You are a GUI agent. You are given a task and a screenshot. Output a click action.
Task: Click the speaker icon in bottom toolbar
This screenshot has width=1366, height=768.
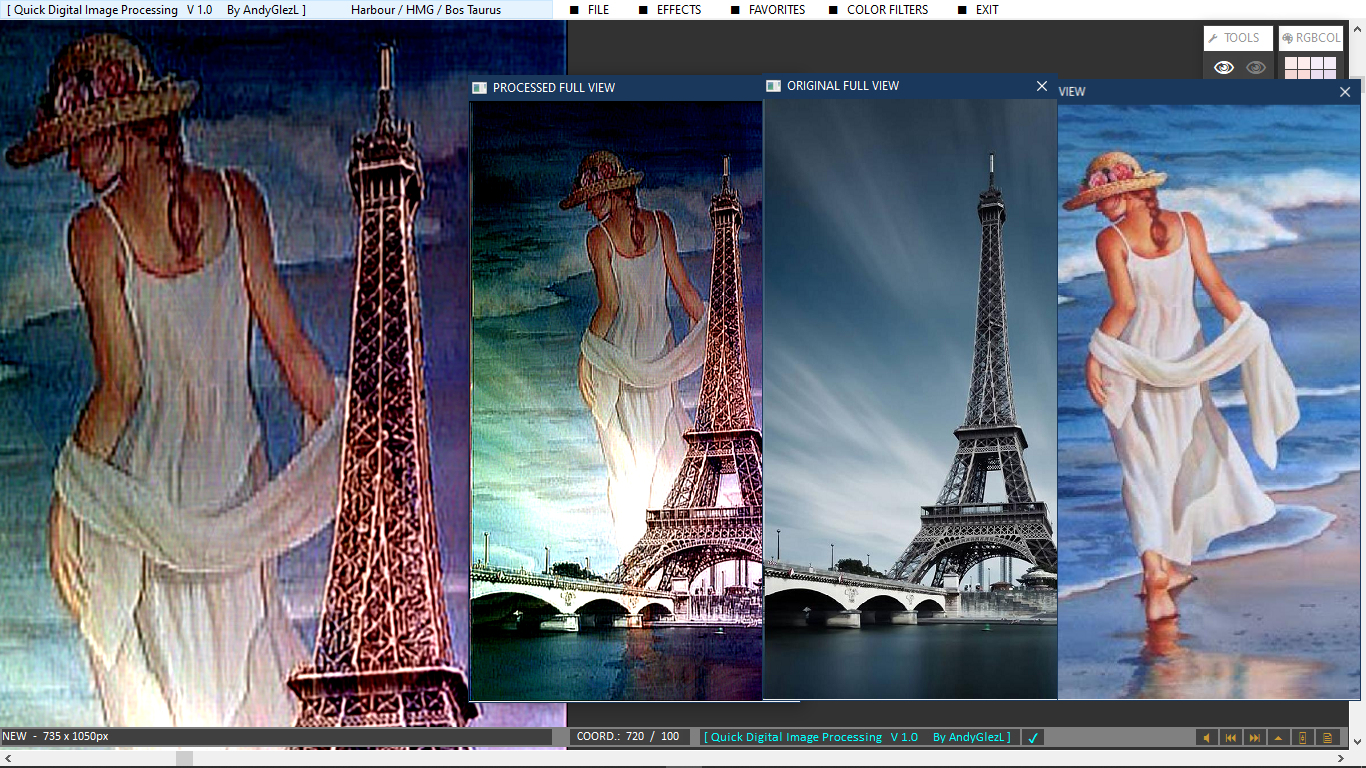coord(1206,738)
